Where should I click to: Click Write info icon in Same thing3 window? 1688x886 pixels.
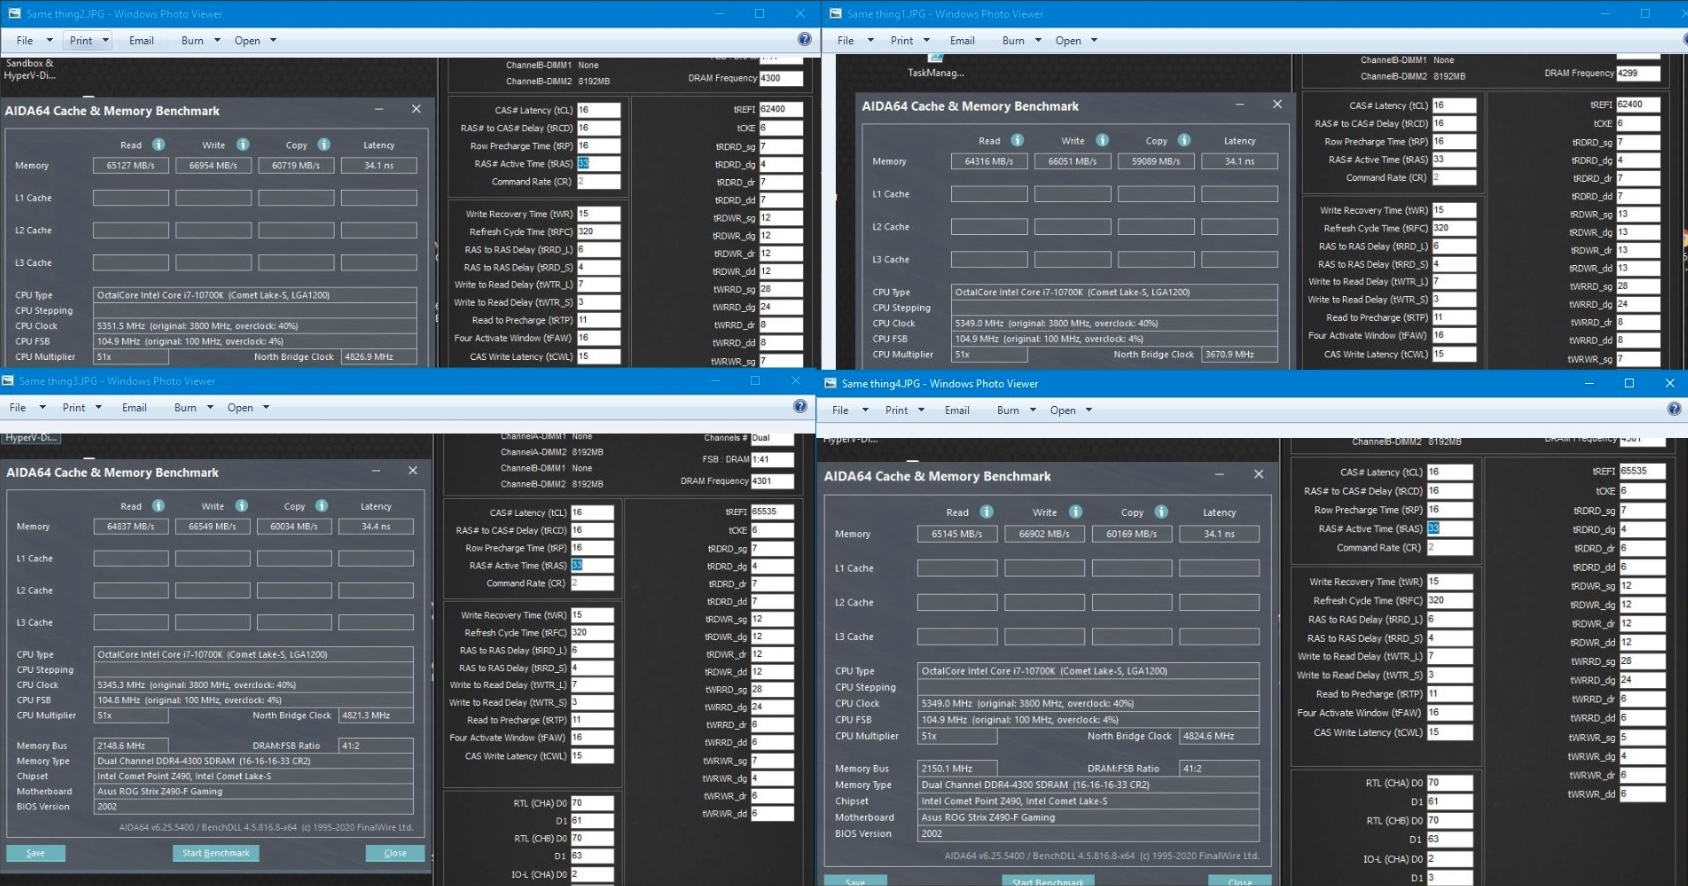coord(241,506)
